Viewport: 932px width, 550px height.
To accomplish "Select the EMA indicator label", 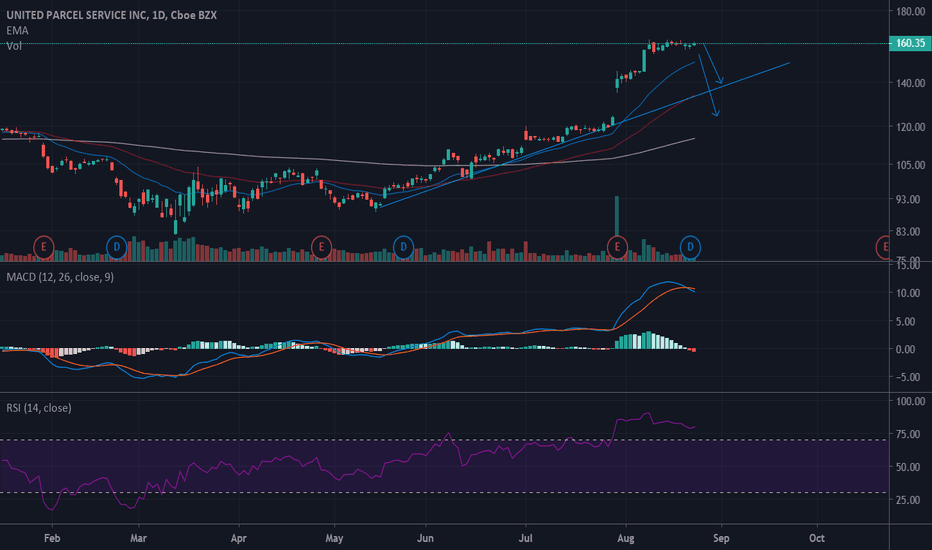I will click(x=17, y=30).
